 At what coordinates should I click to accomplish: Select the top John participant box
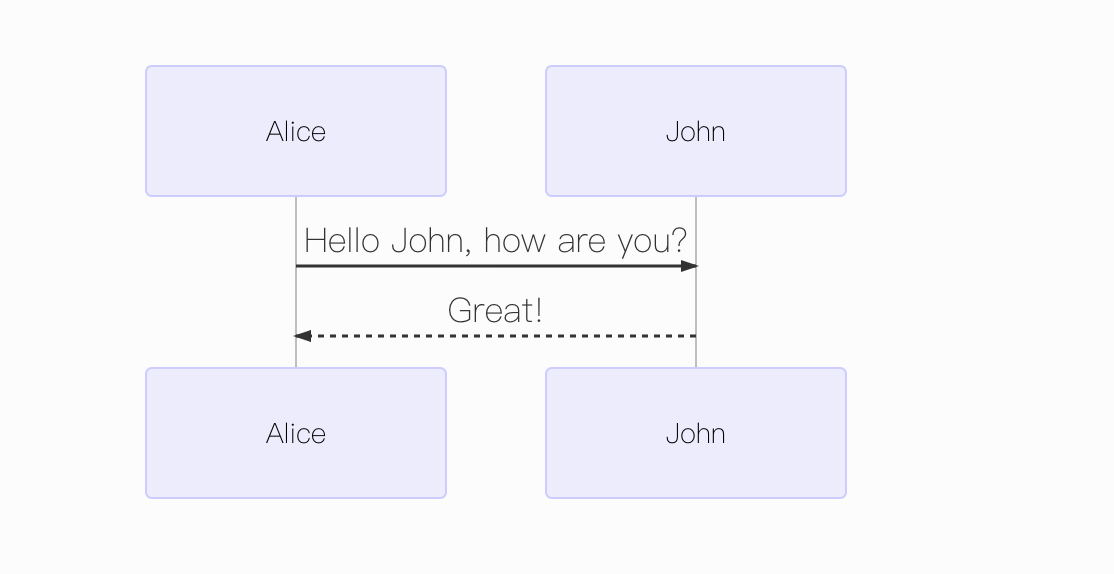coord(696,131)
